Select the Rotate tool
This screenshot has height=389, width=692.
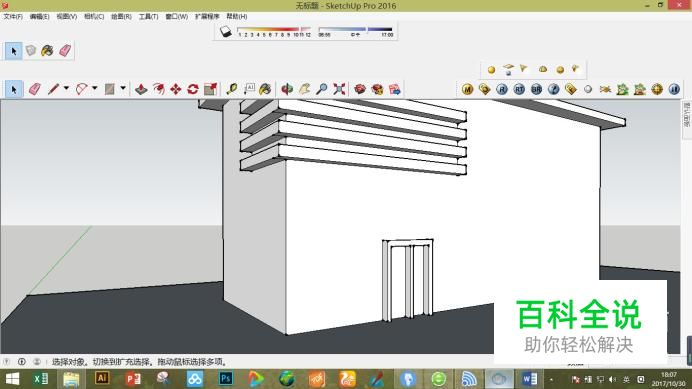pyautogui.click(x=193, y=89)
